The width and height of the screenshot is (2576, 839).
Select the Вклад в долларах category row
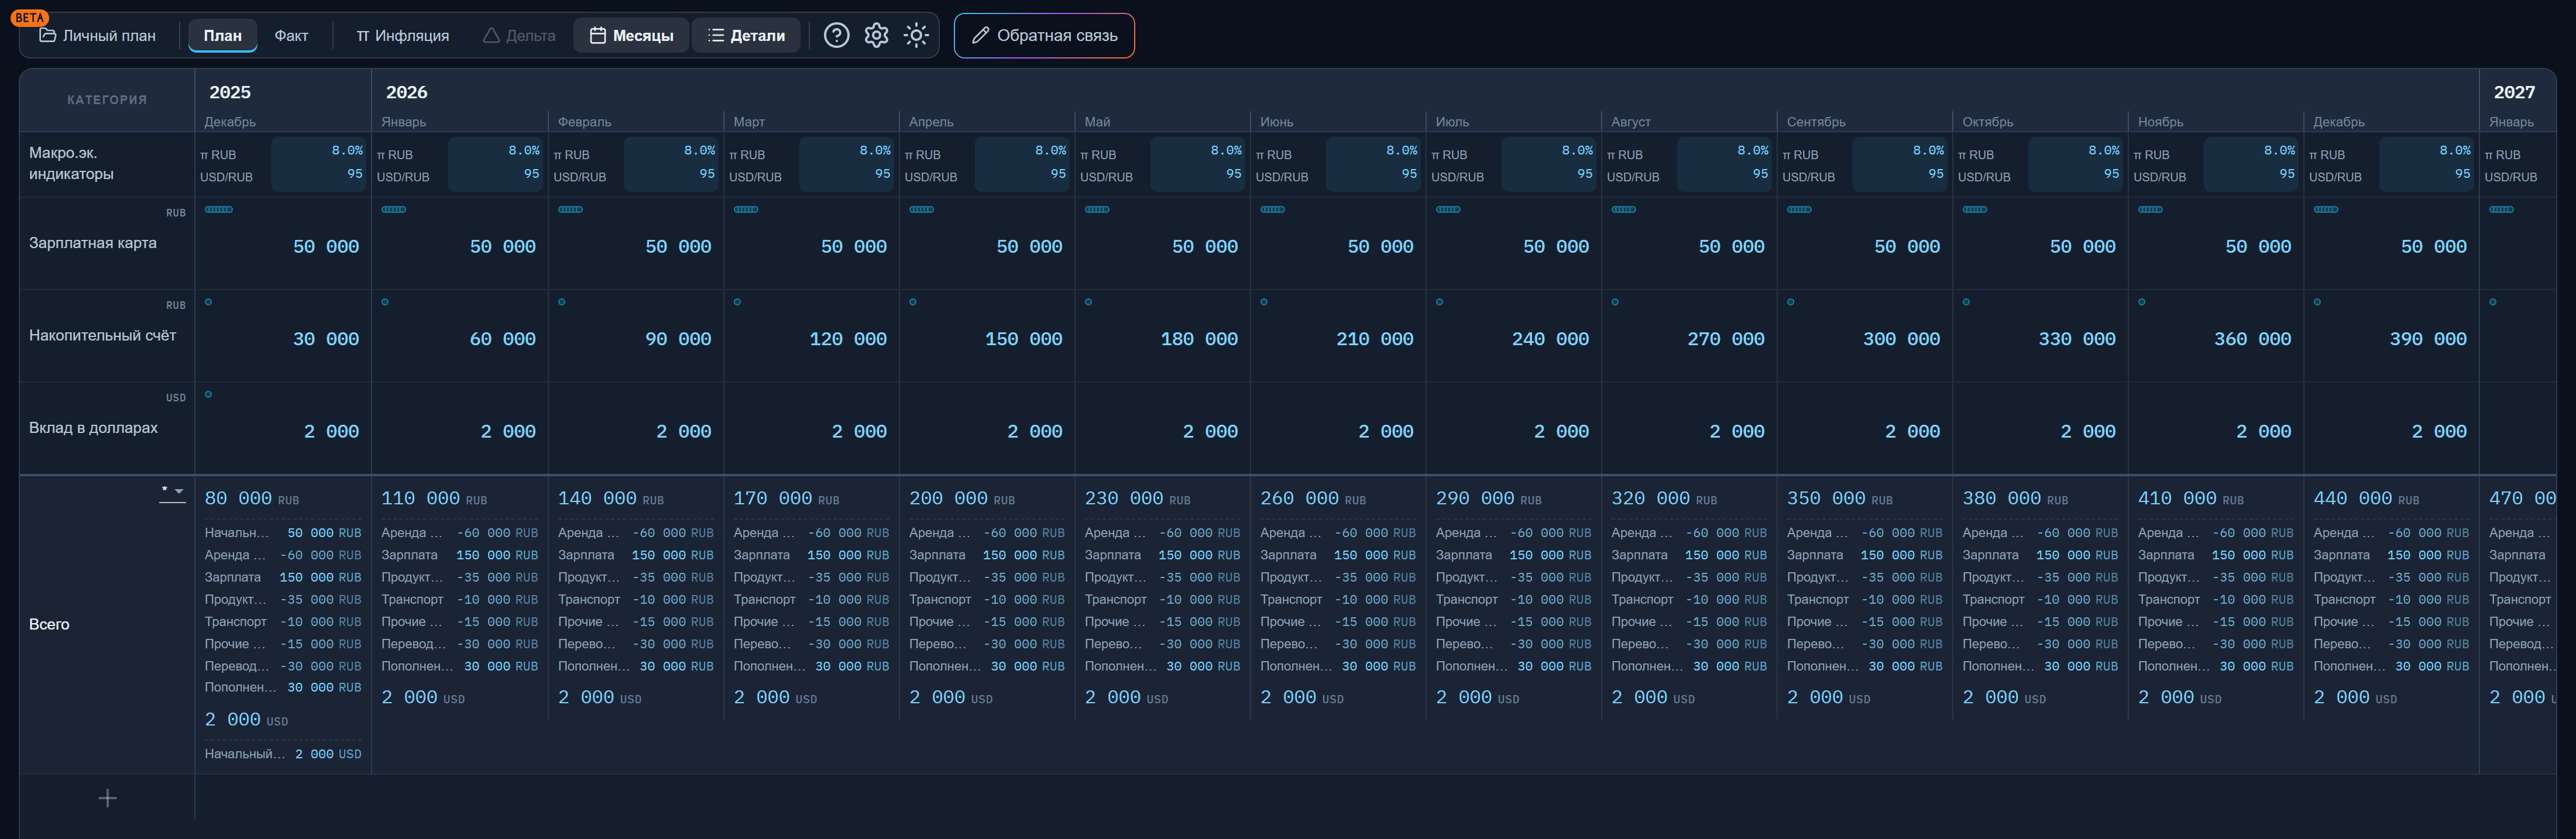tap(107, 427)
